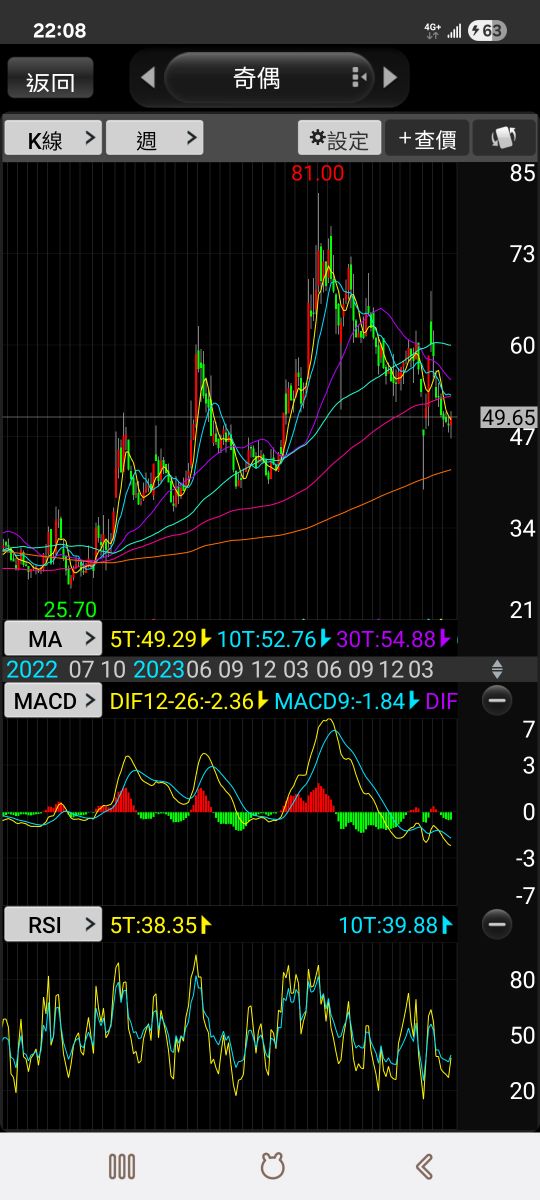Open the K線 chart type dropdown
Screen dimensions: 540x1200
tap(53, 138)
